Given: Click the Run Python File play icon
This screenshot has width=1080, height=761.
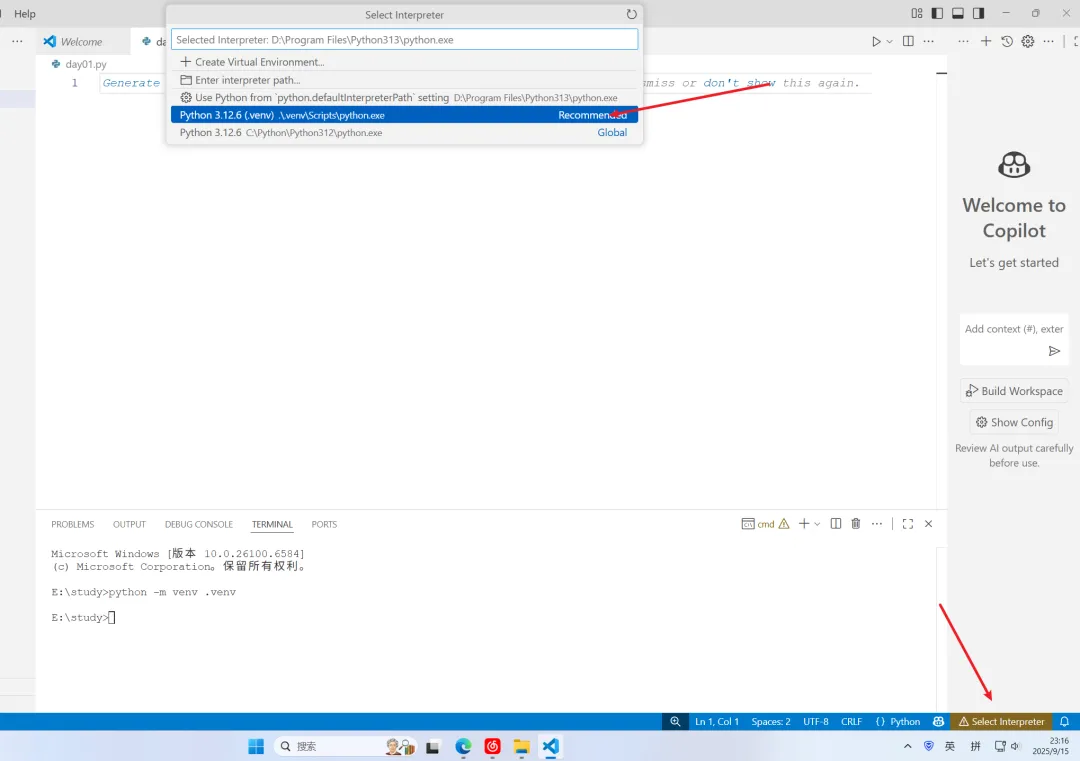Looking at the screenshot, I should [875, 41].
